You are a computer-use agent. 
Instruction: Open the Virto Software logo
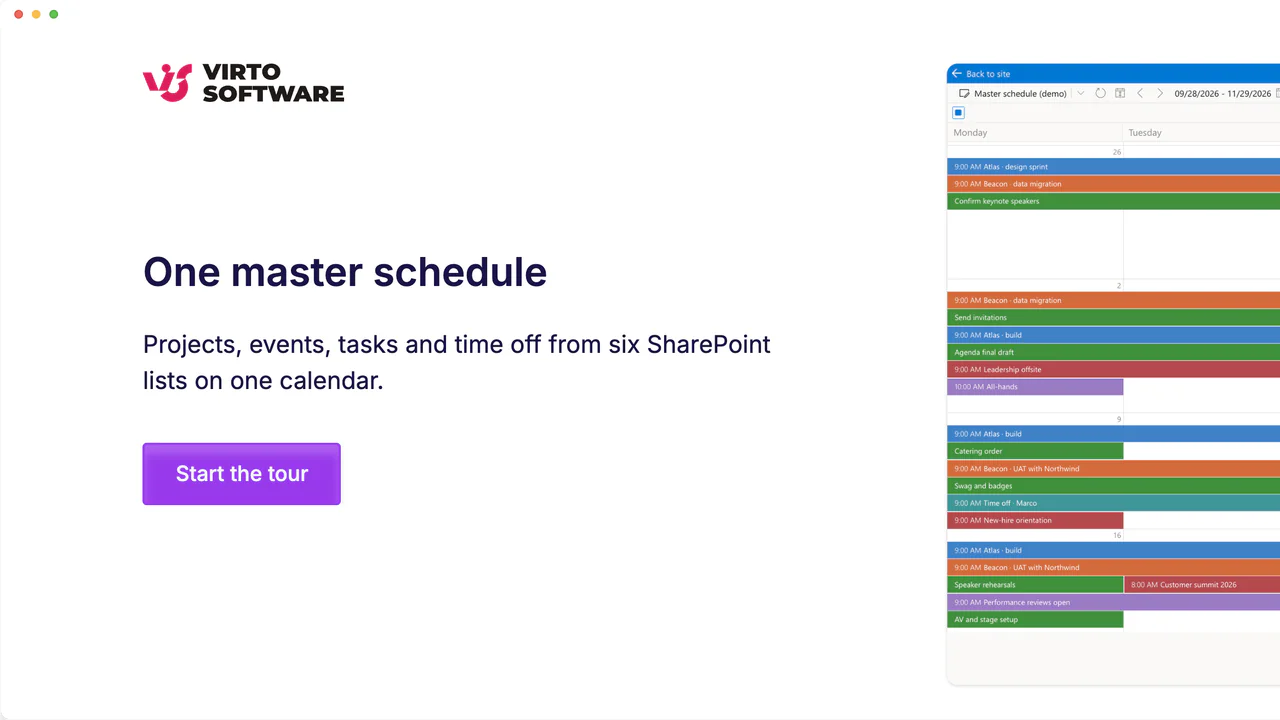tap(244, 83)
